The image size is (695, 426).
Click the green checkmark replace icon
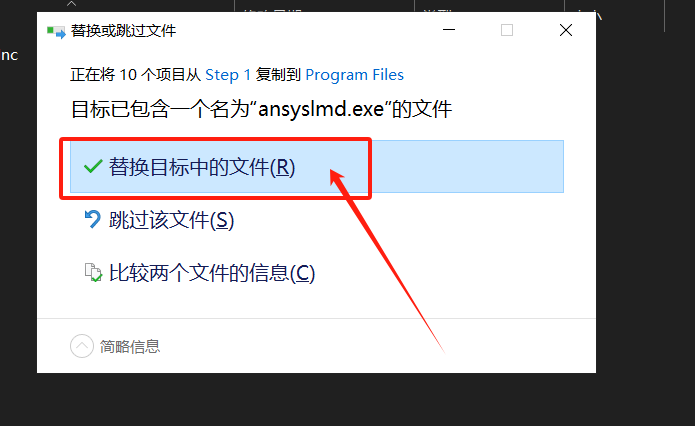point(93,167)
